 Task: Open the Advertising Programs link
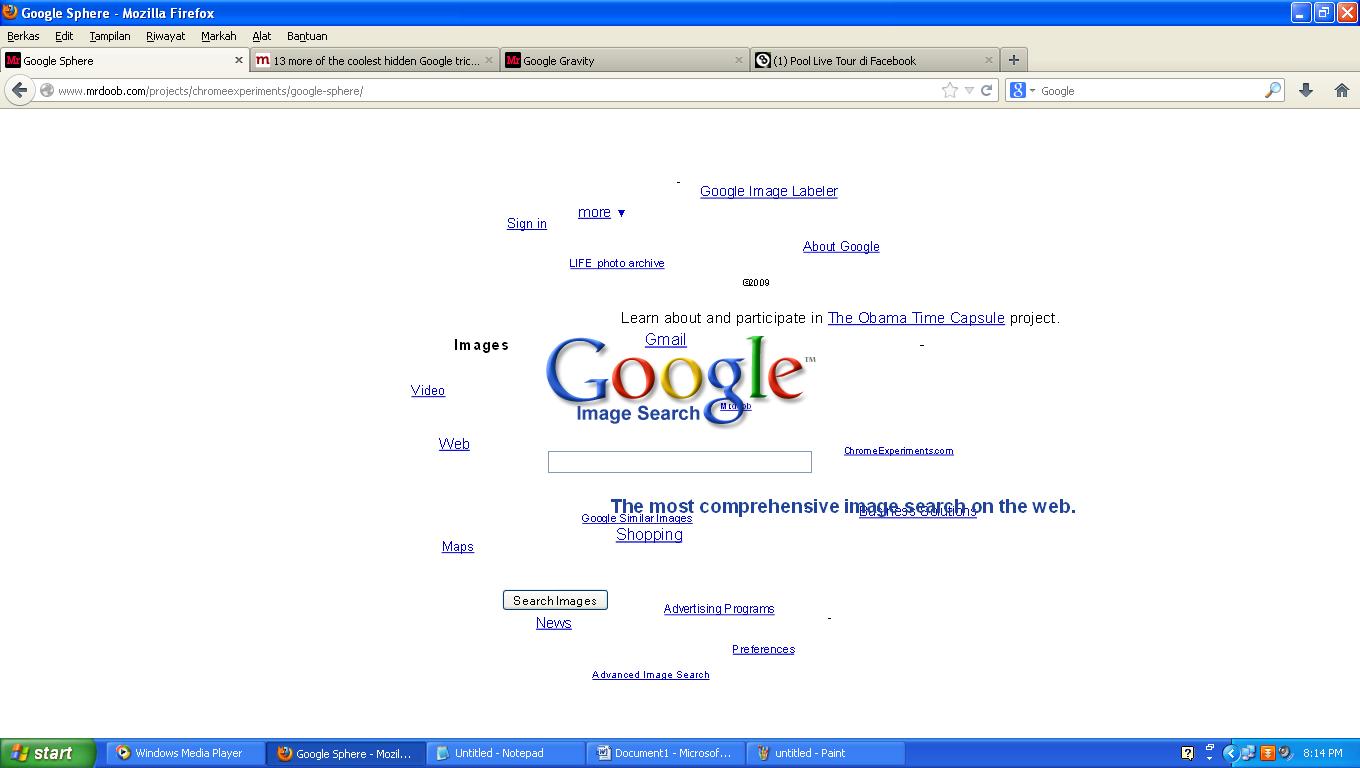tap(719, 608)
